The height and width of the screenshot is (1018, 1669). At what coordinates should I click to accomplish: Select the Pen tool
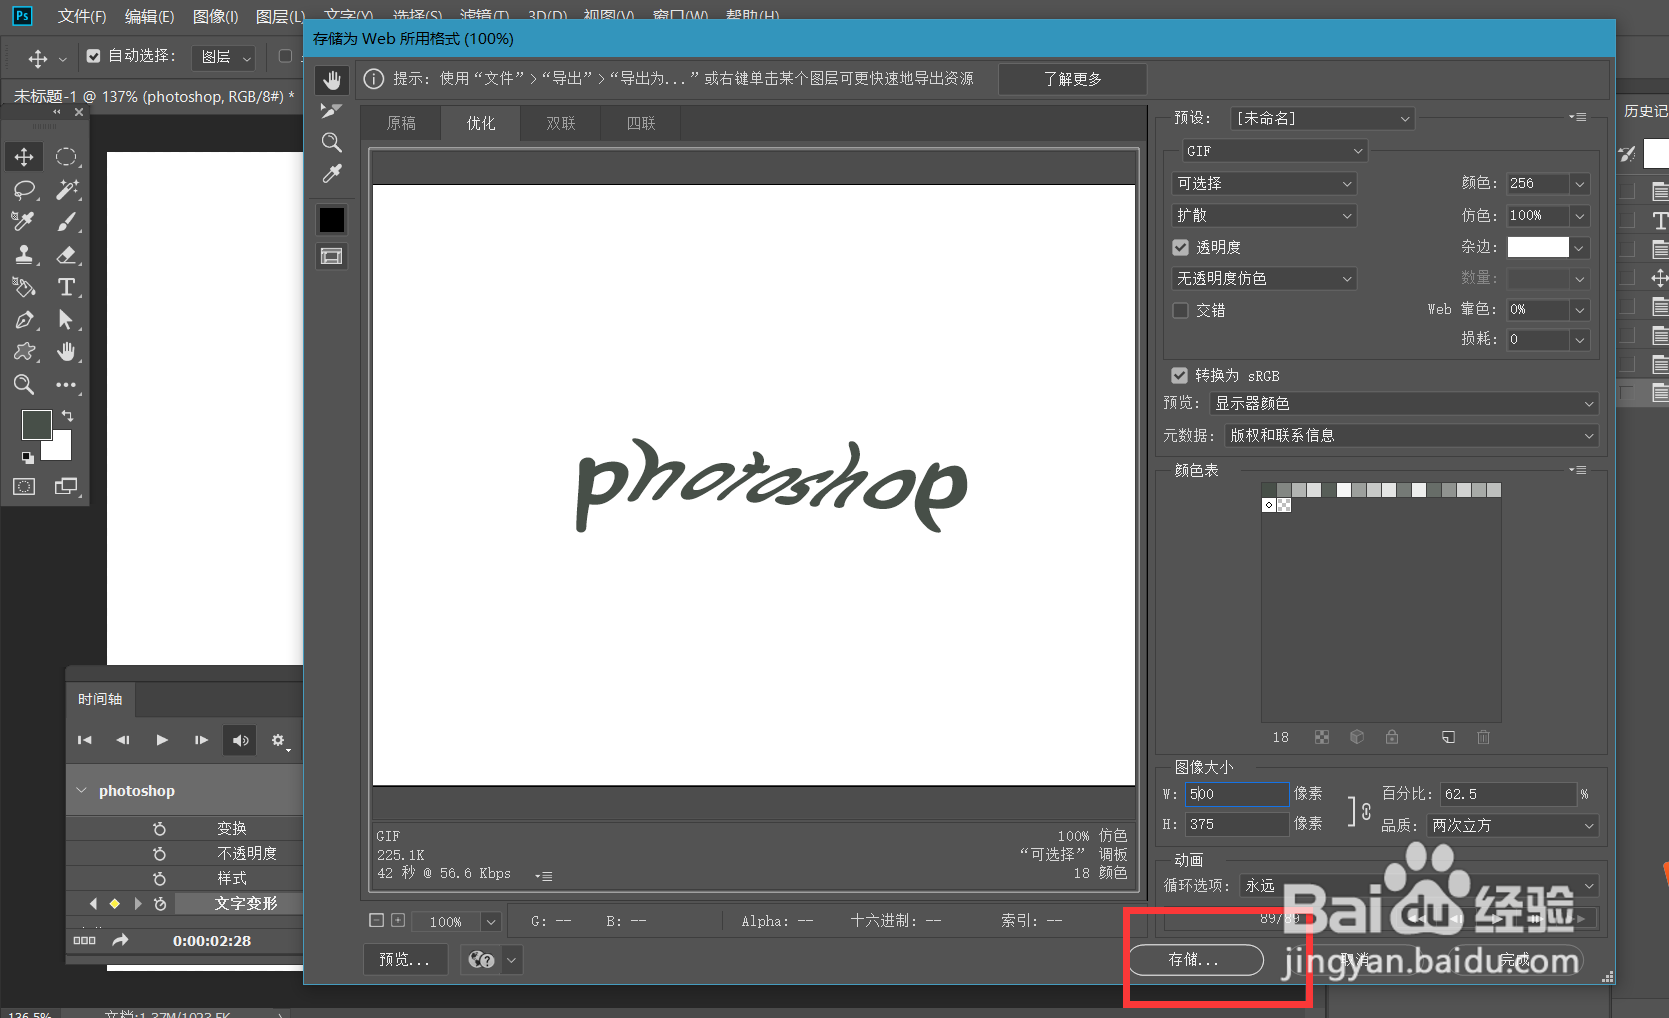pos(24,320)
